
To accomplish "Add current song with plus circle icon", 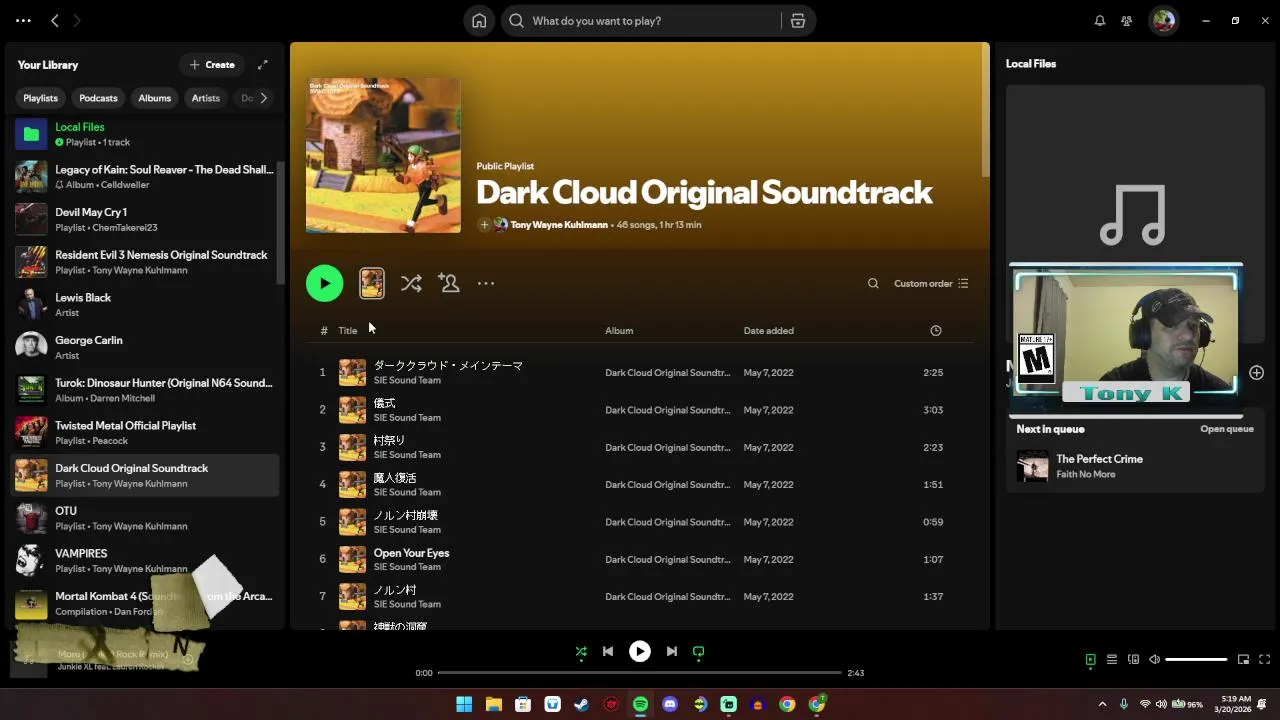I will (x=1256, y=373).
